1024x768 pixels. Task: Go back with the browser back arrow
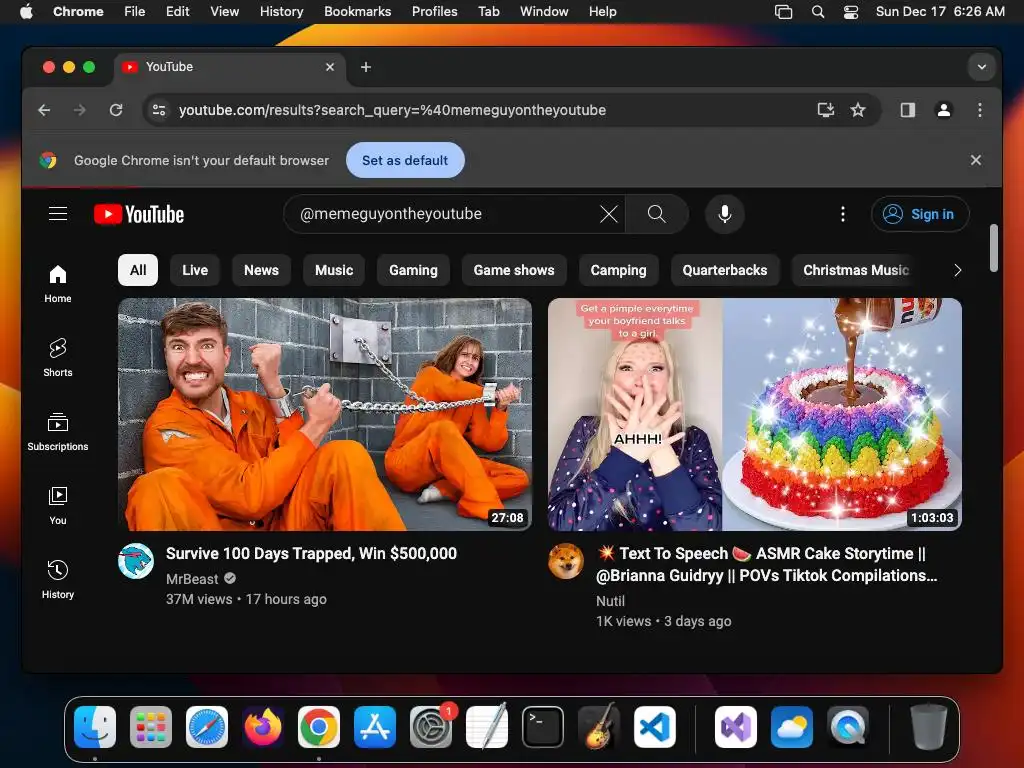44,110
